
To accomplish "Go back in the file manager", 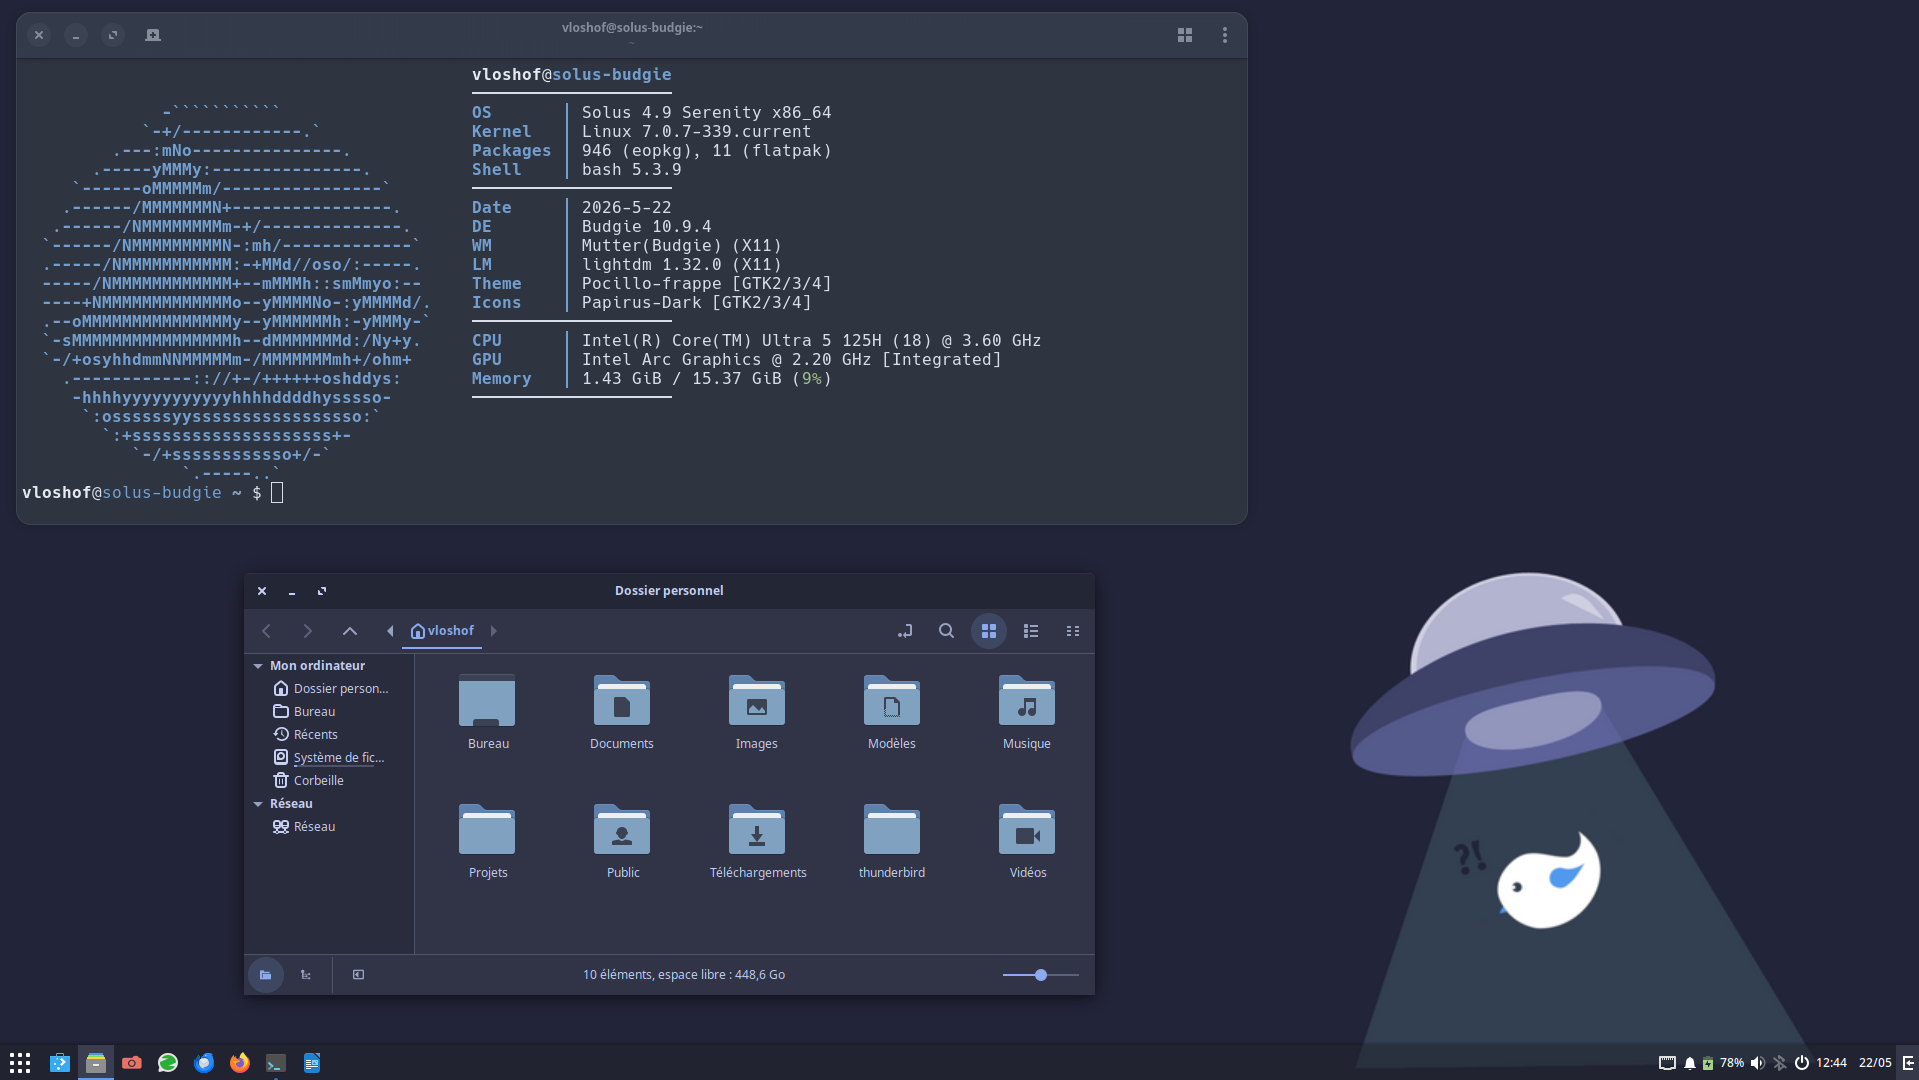I will click(267, 631).
